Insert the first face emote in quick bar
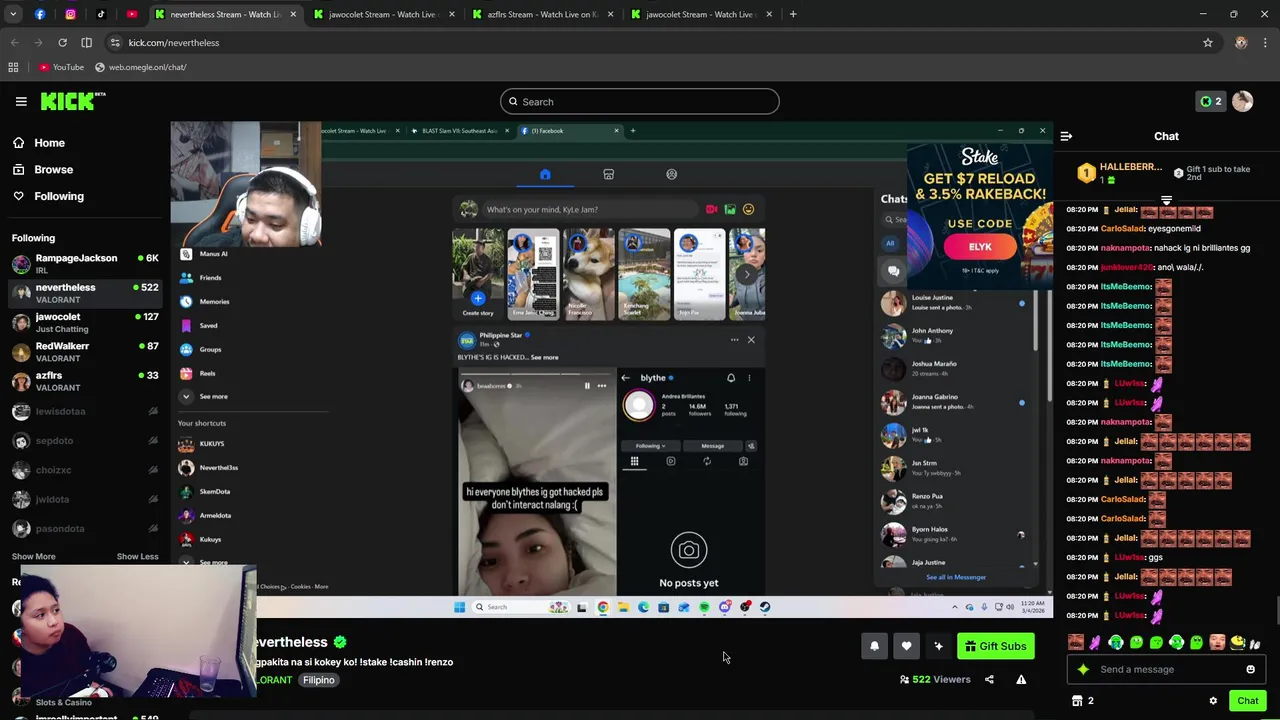The height and width of the screenshot is (720, 1280). (x=1075, y=643)
